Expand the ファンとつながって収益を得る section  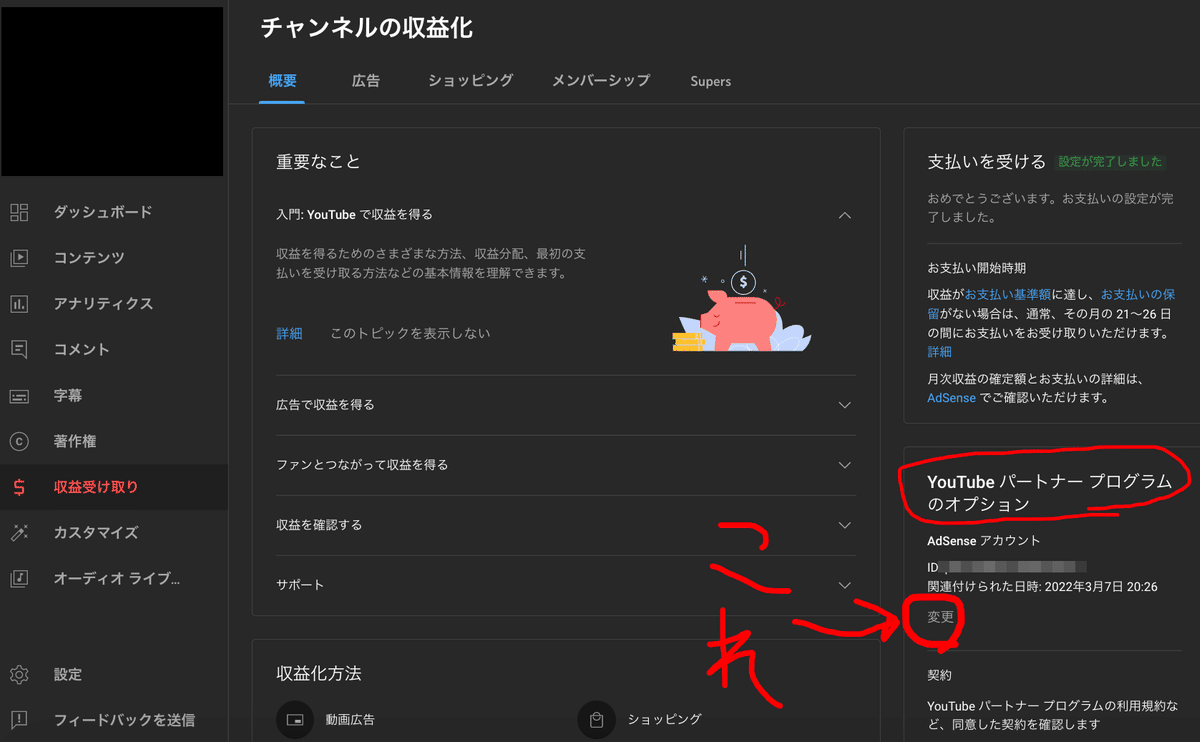click(x=845, y=465)
